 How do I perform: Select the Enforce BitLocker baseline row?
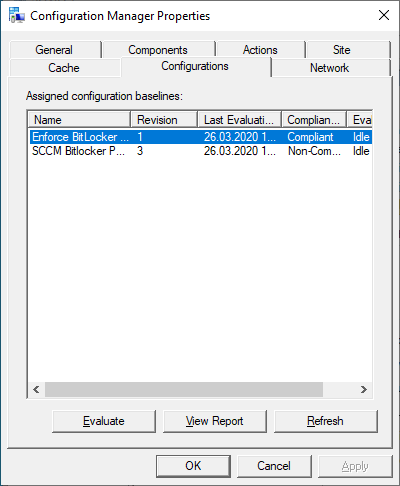(x=200, y=137)
